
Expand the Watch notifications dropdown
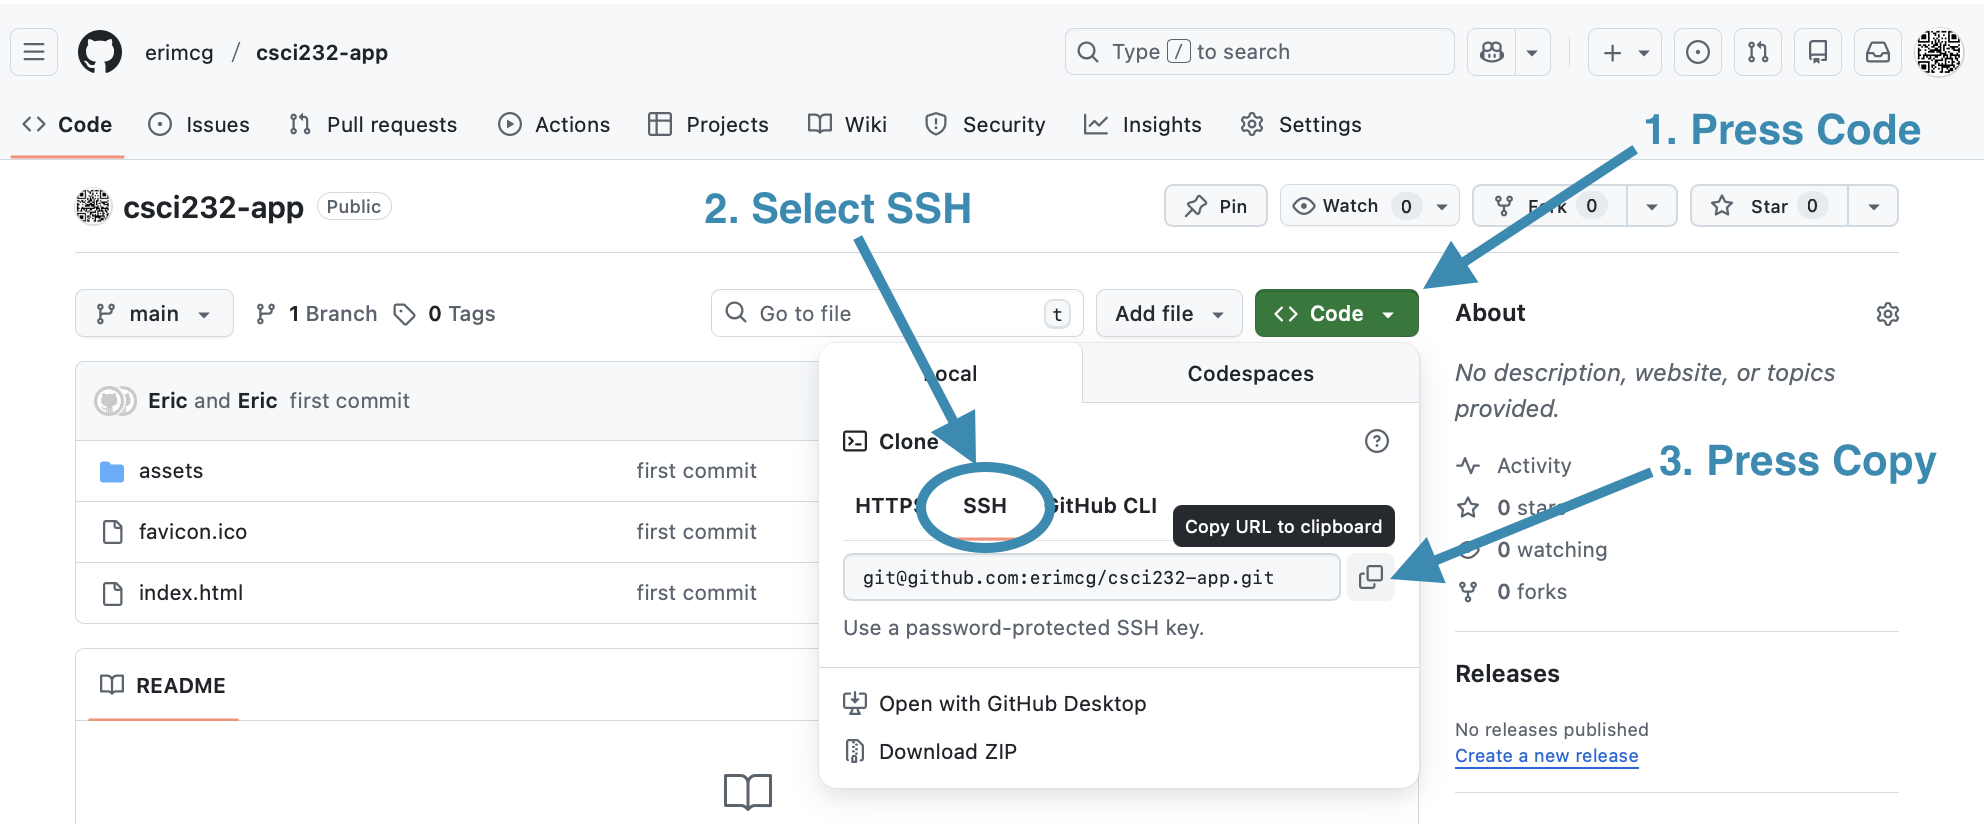pos(1441,206)
